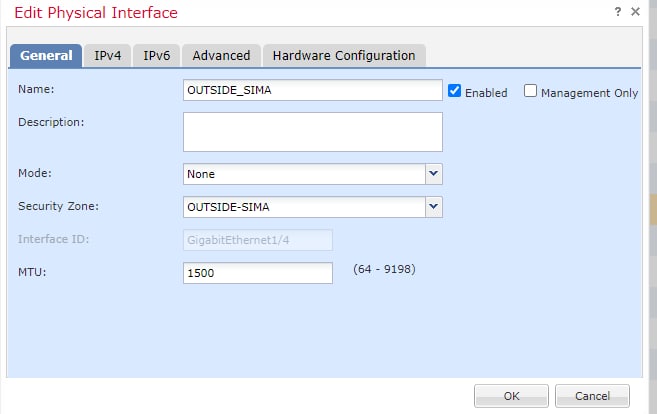Select the Hardware Configuration tab
The image size is (657, 414).
344,55
